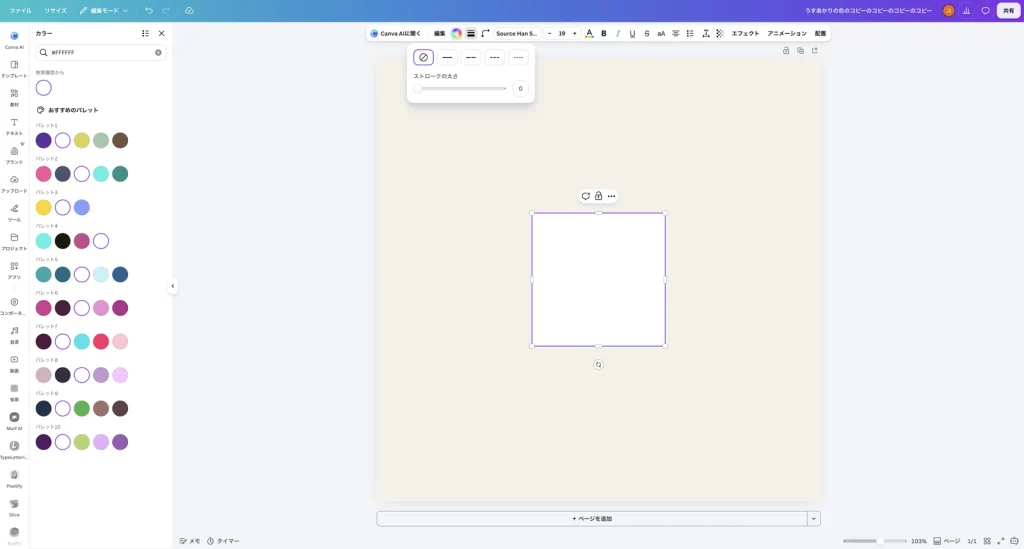The height and width of the screenshot is (549, 1024).
Task: Open the text alignment tool
Action: click(x=676, y=33)
